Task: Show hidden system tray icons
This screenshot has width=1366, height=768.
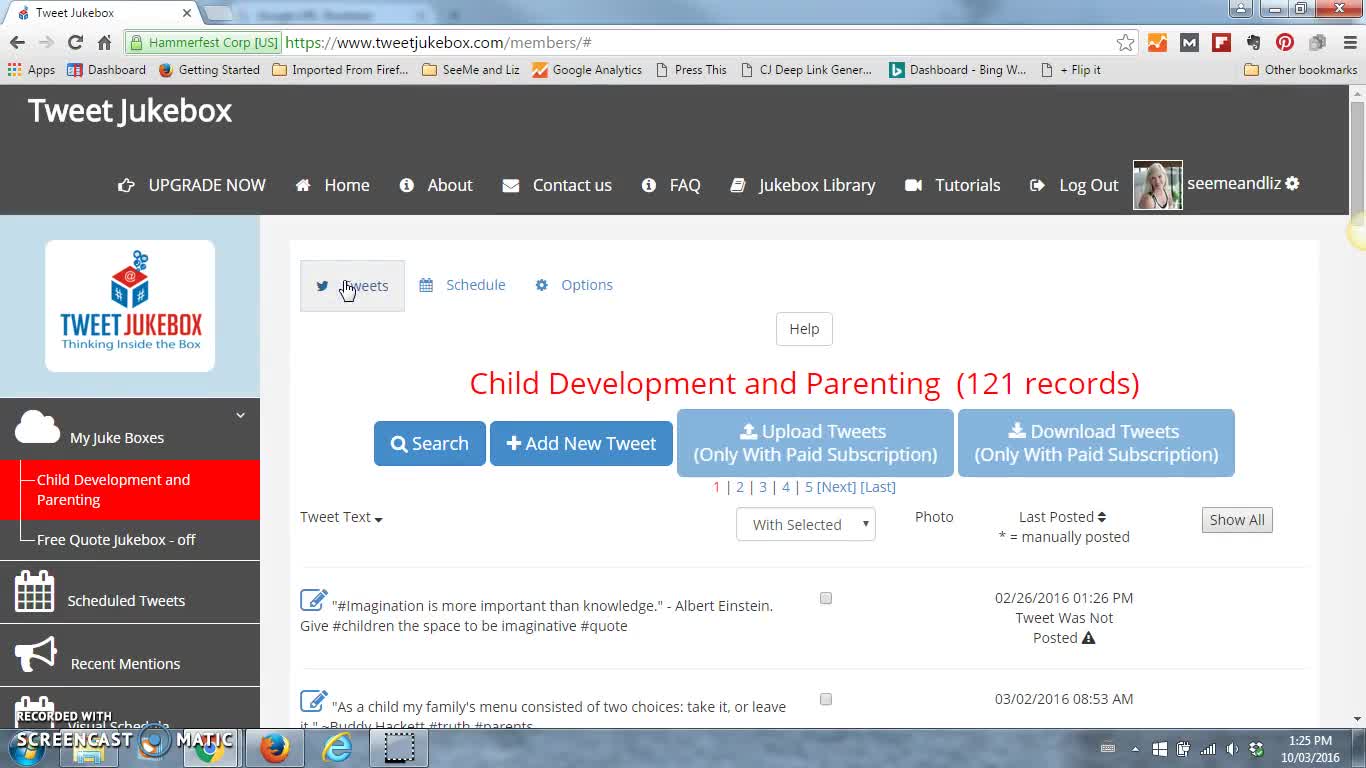Action: pos(1135,749)
